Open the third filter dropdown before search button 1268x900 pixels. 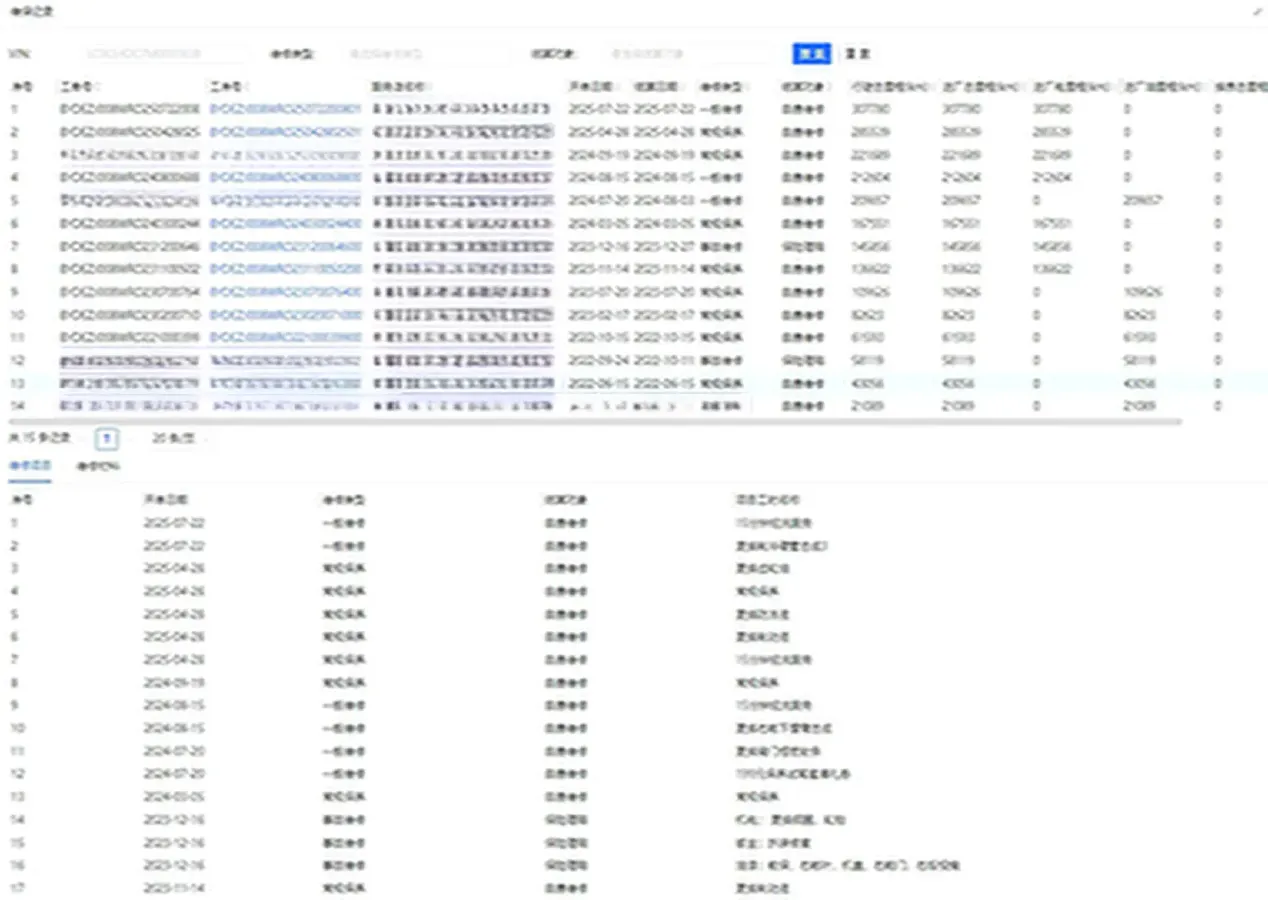[x=690, y=54]
